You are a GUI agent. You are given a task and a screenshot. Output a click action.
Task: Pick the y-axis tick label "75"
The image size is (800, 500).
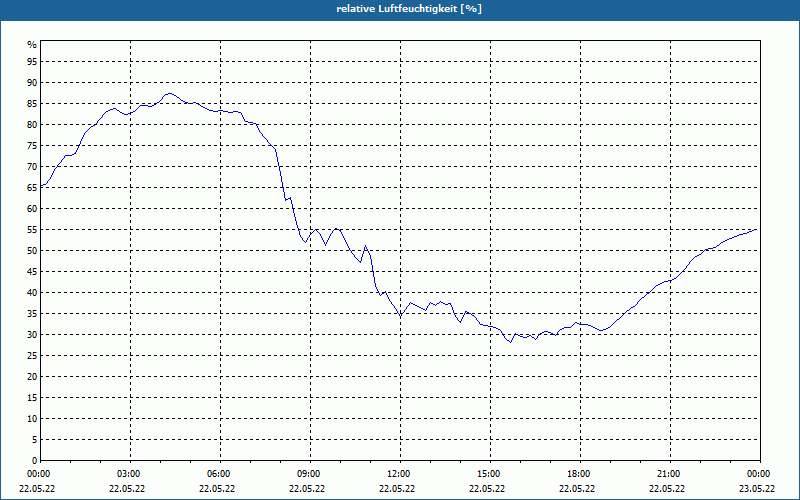[x=32, y=145]
